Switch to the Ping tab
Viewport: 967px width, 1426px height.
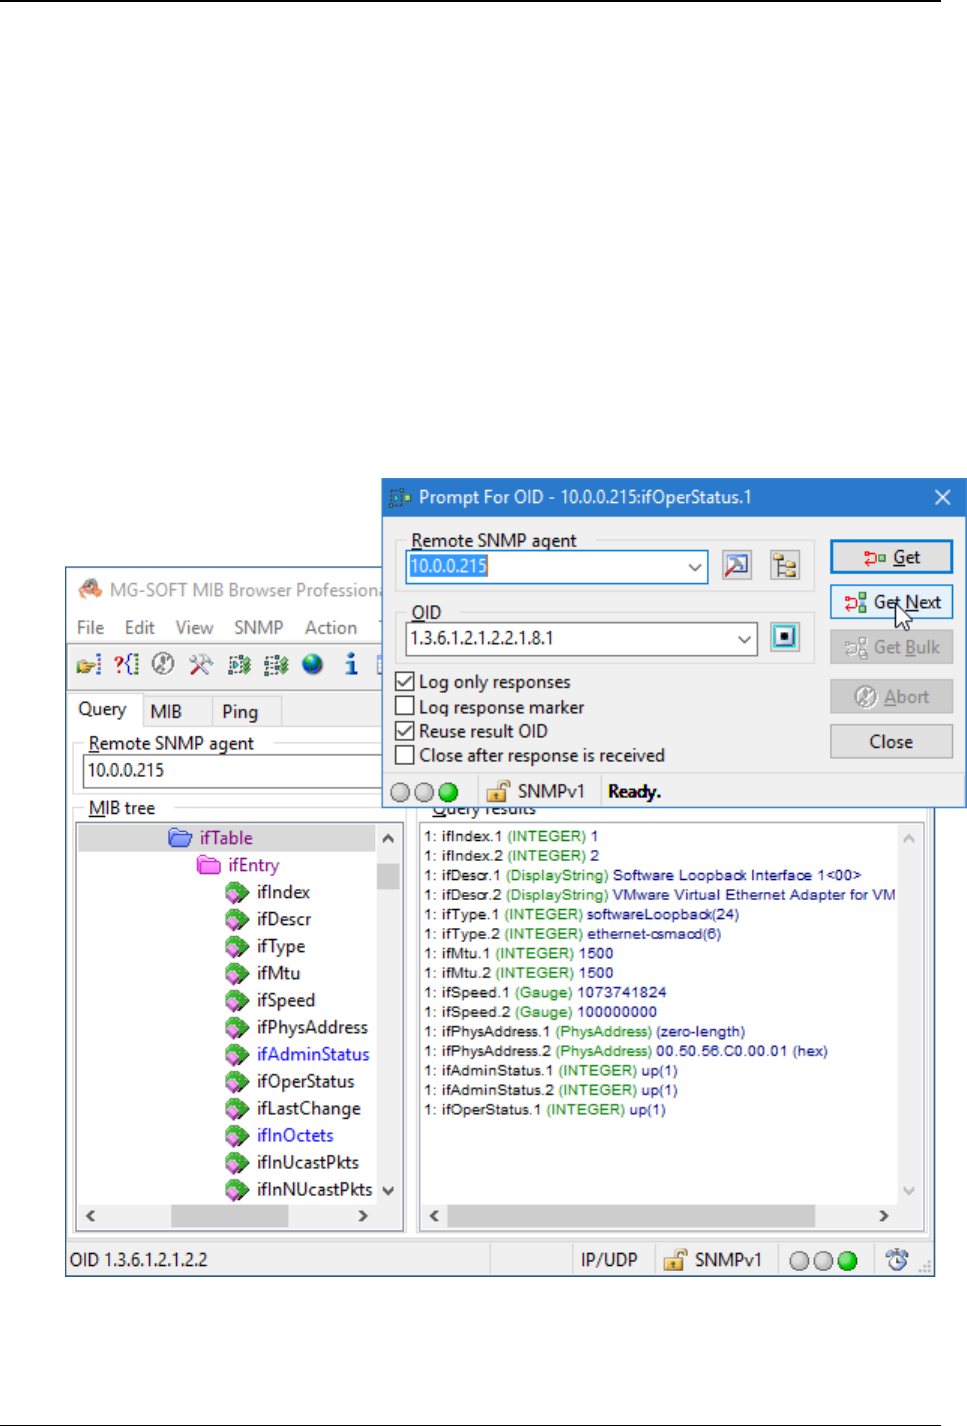point(240,711)
